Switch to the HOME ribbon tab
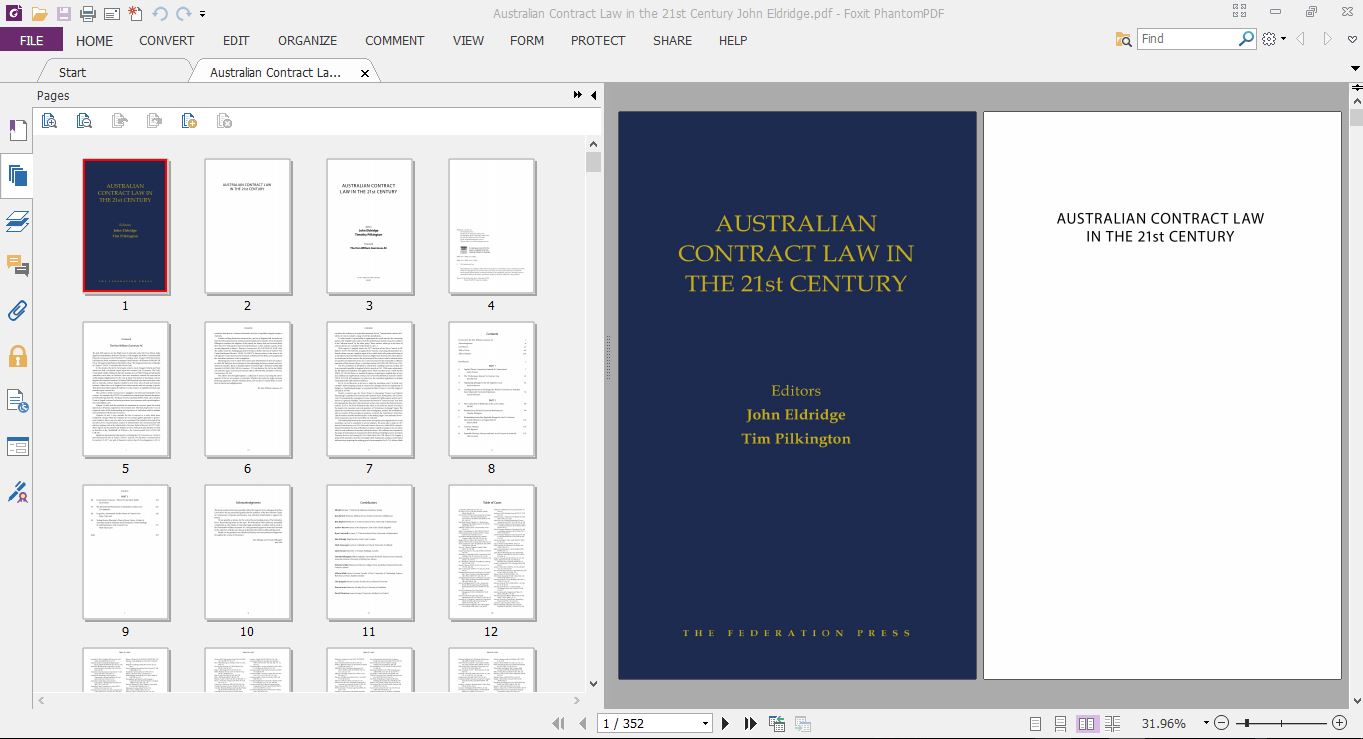The image size is (1363, 739). pyautogui.click(x=95, y=41)
